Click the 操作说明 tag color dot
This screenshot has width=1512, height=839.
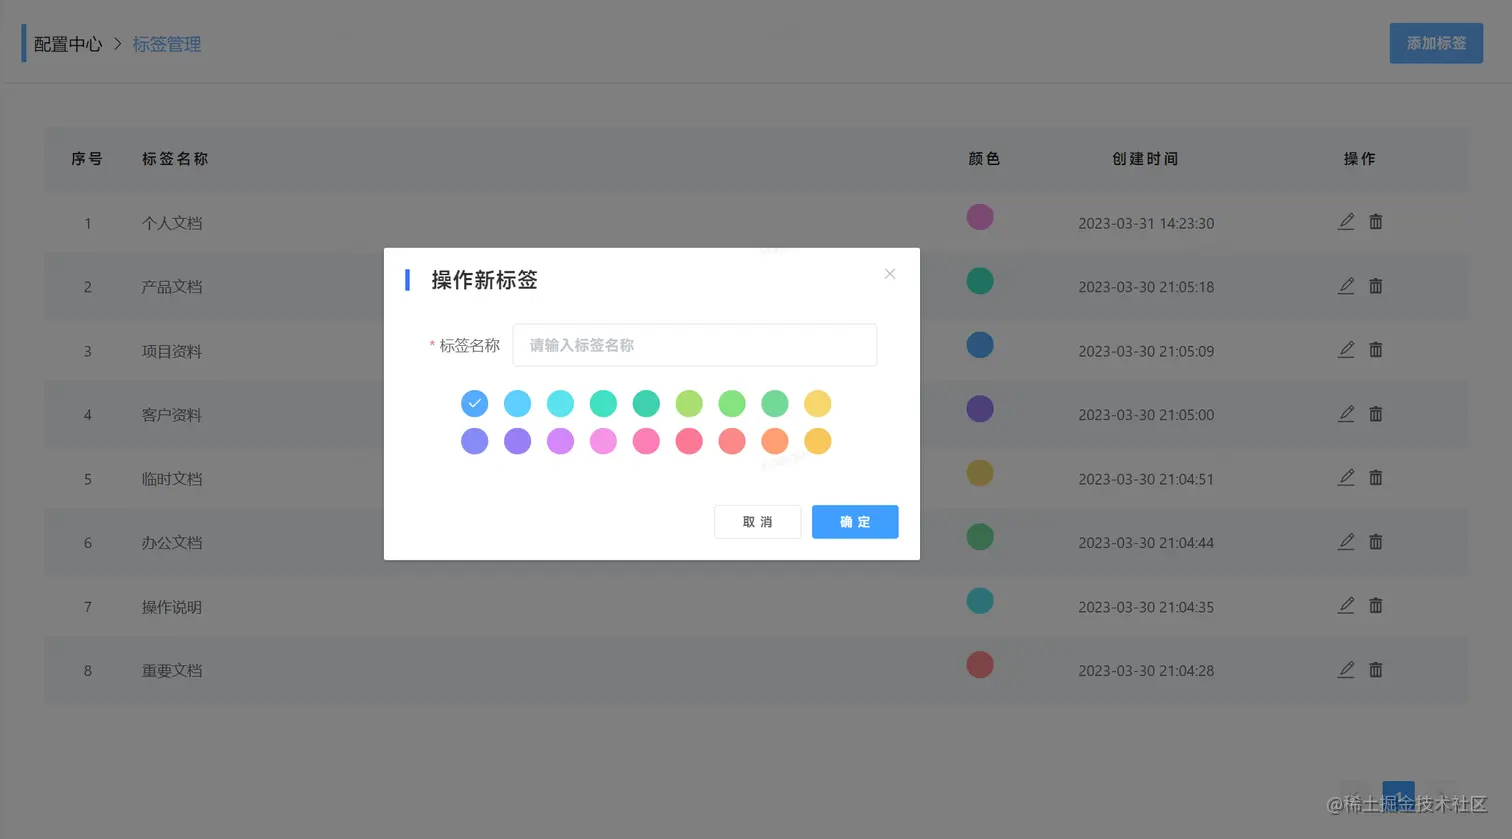click(x=980, y=601)
